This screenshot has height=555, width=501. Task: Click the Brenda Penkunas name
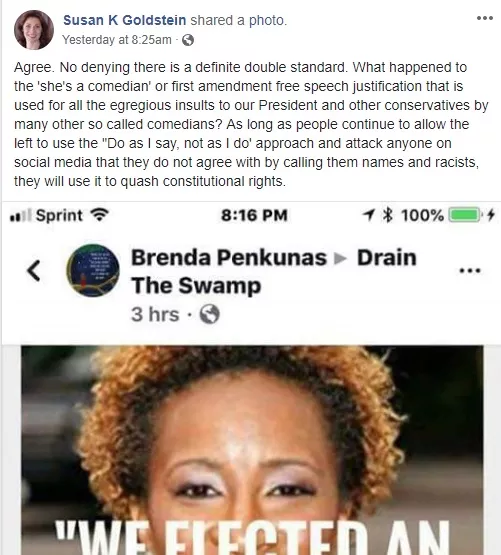229,257
